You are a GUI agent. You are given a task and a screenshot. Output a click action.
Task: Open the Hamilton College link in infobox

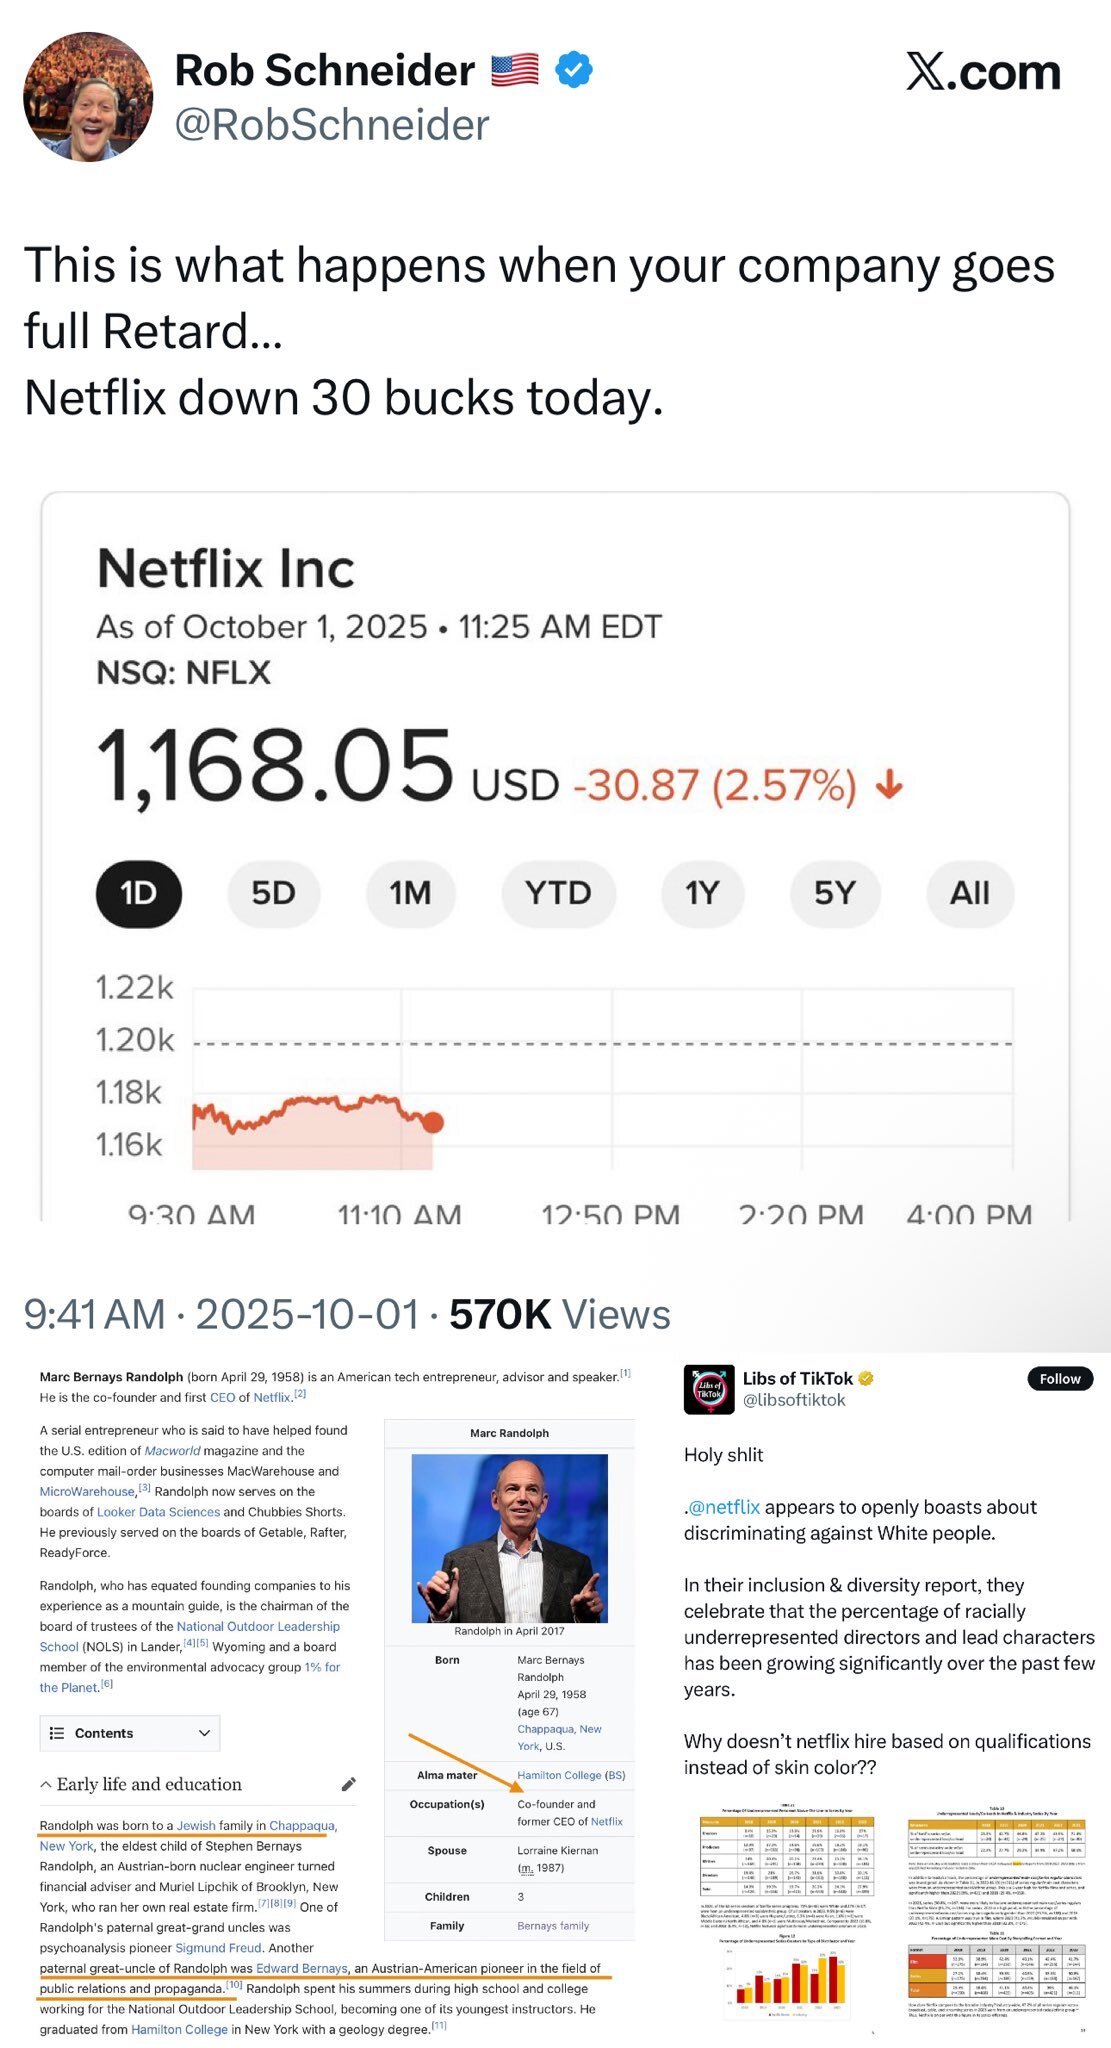click(x=559, y=1775)
